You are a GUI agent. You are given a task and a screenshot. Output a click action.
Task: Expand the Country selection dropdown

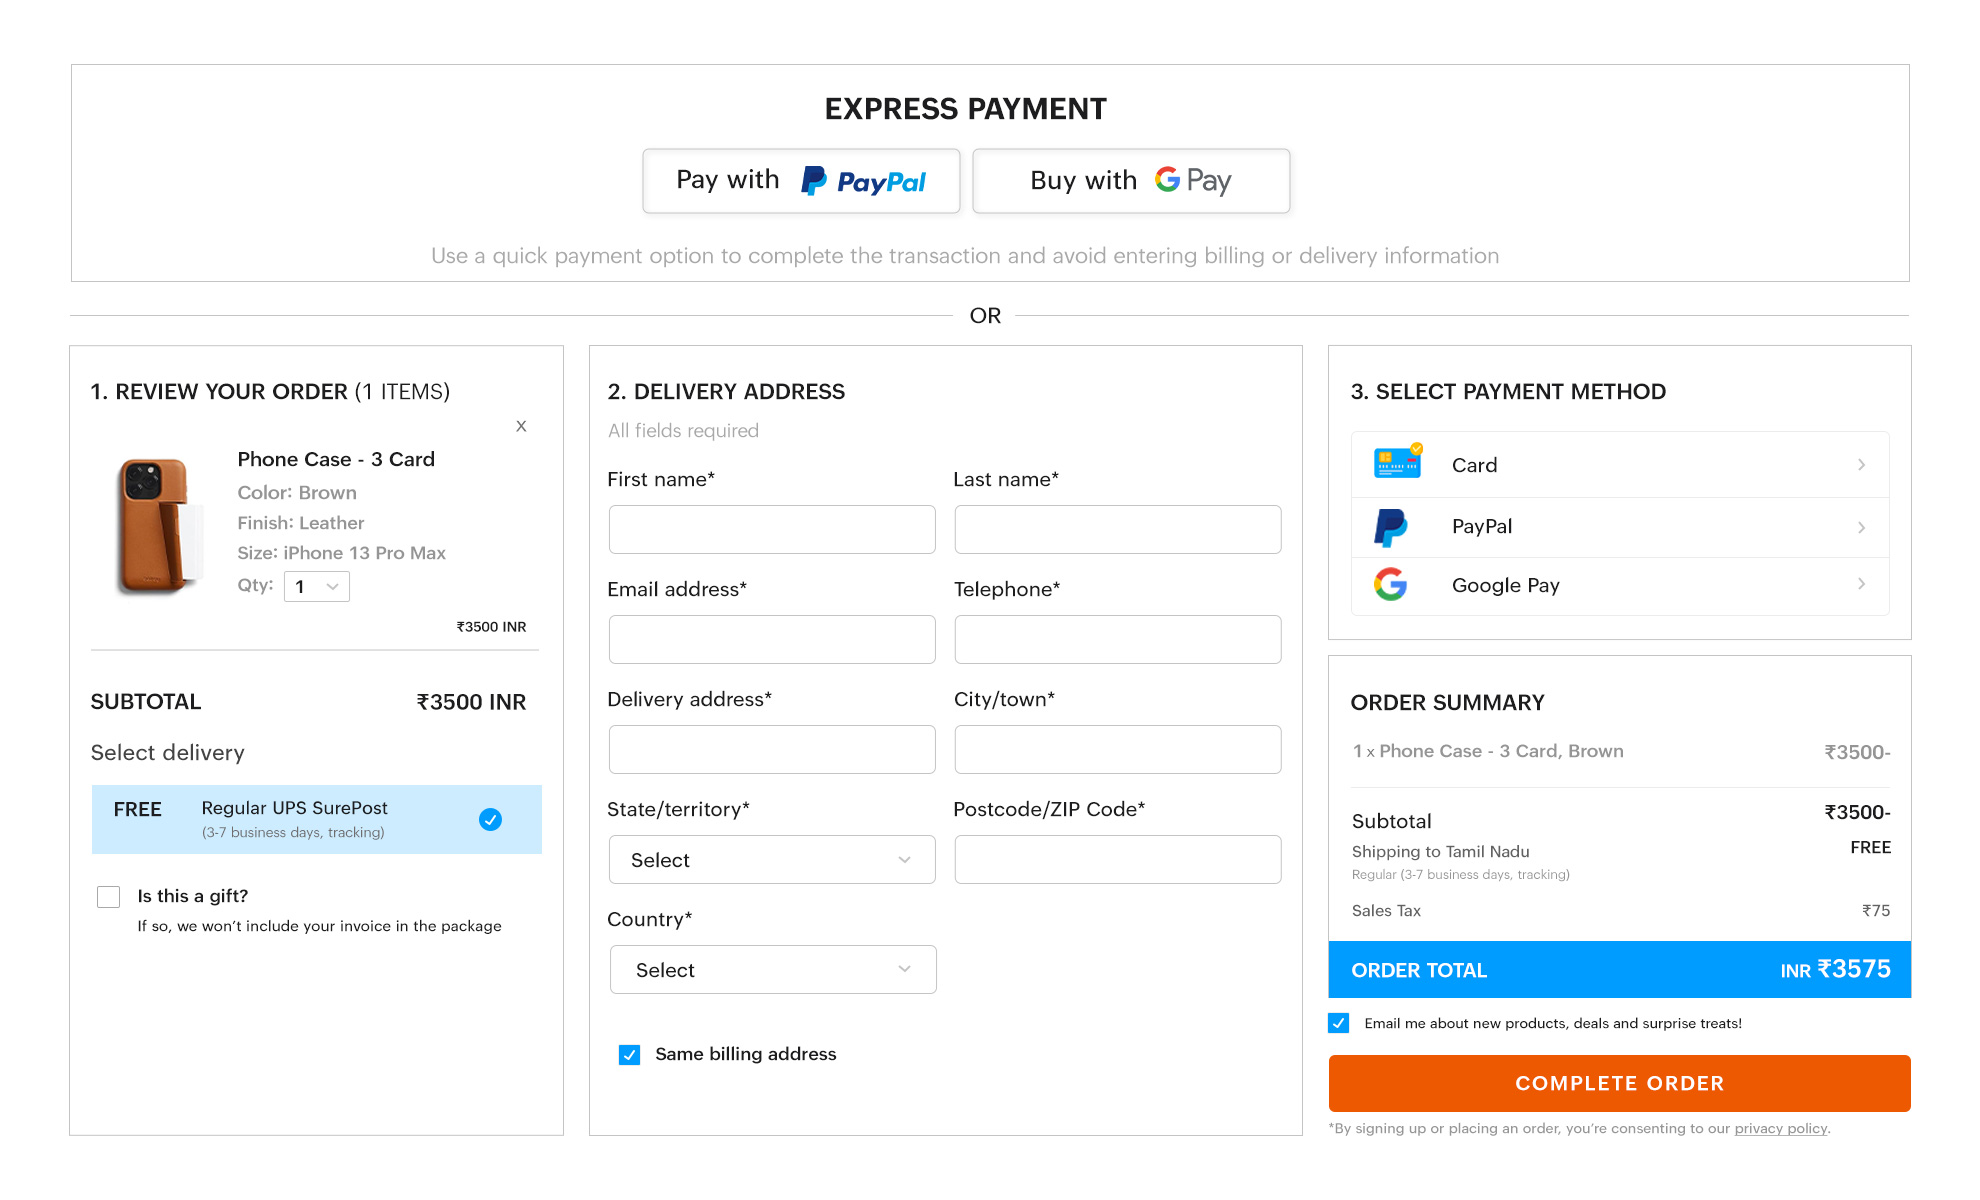[772, 969]
